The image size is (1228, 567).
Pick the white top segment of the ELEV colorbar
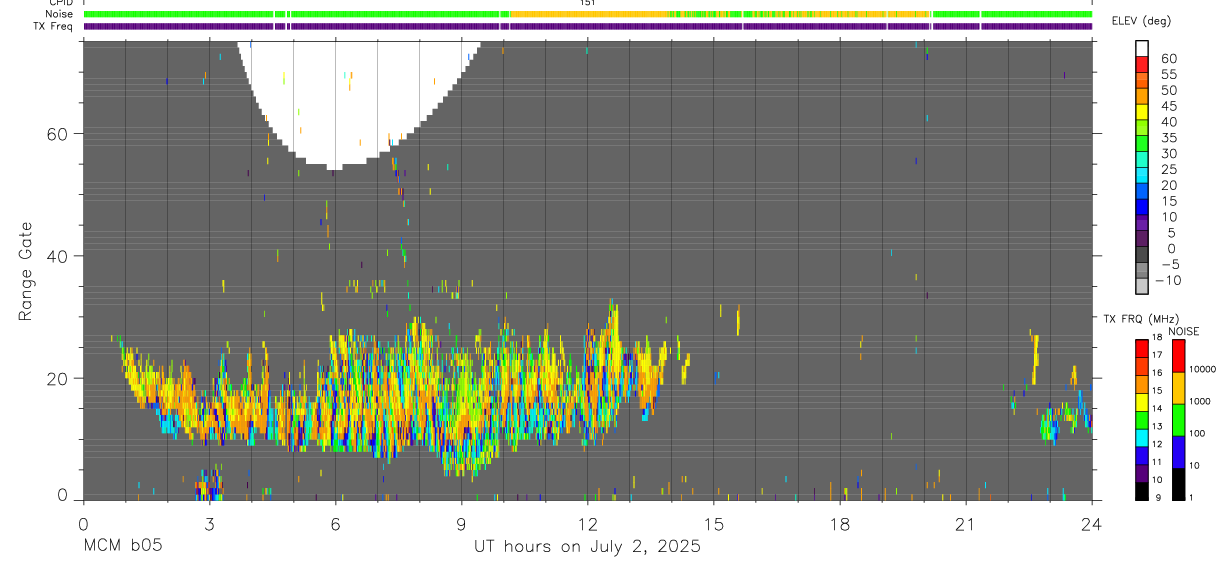click(x=1142, y=47)
